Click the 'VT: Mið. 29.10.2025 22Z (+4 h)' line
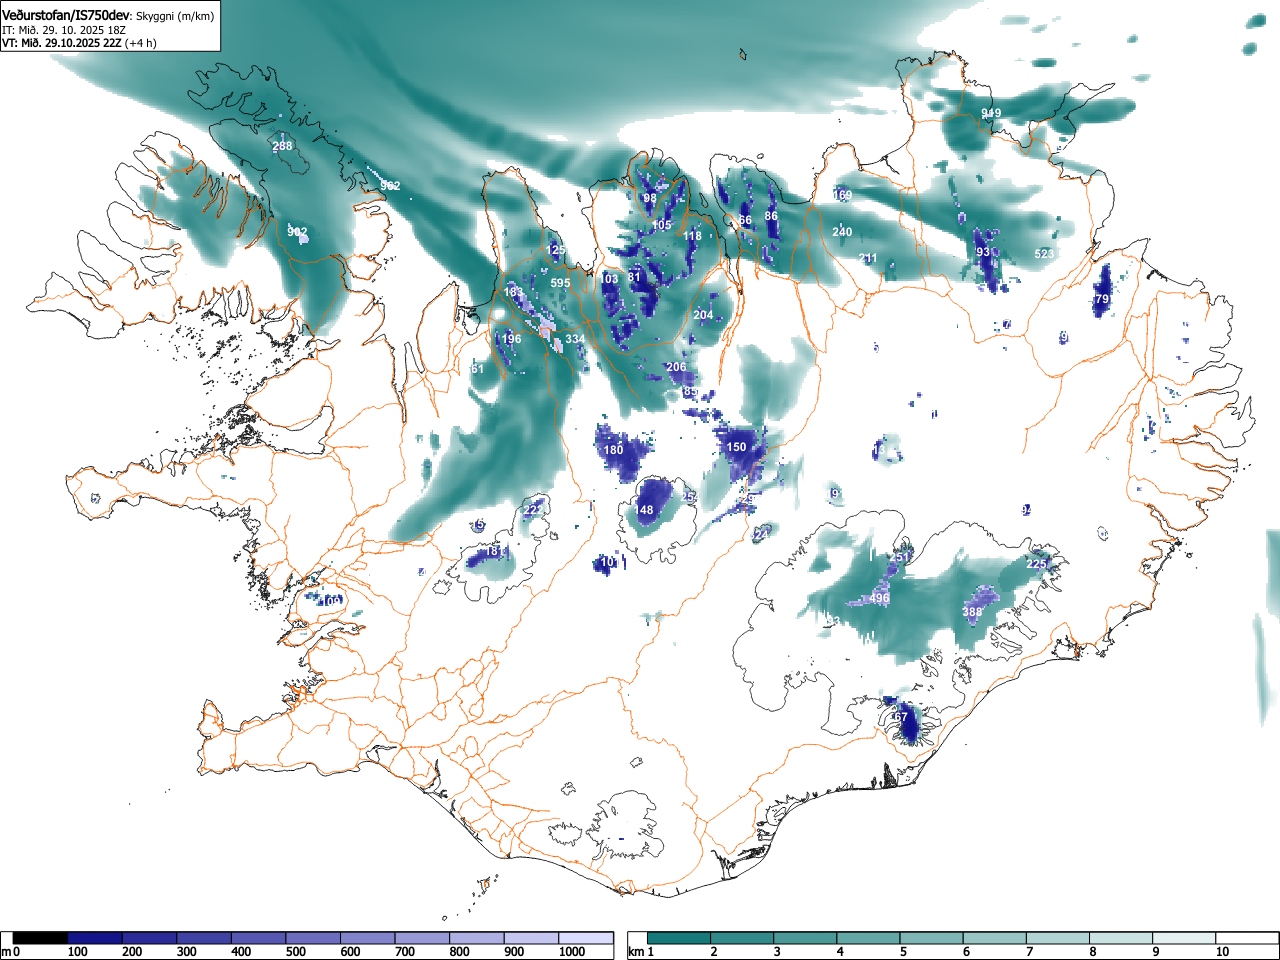Screen dimensions: 1280x960 pyautogui.click(x=79, y=43)
